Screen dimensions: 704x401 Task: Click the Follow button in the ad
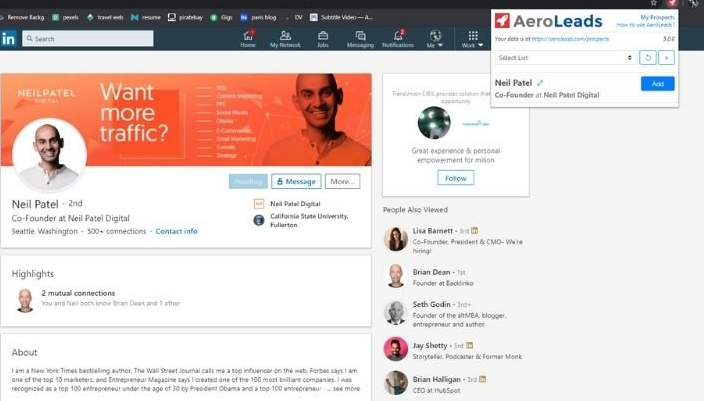[x=456, y=178]
